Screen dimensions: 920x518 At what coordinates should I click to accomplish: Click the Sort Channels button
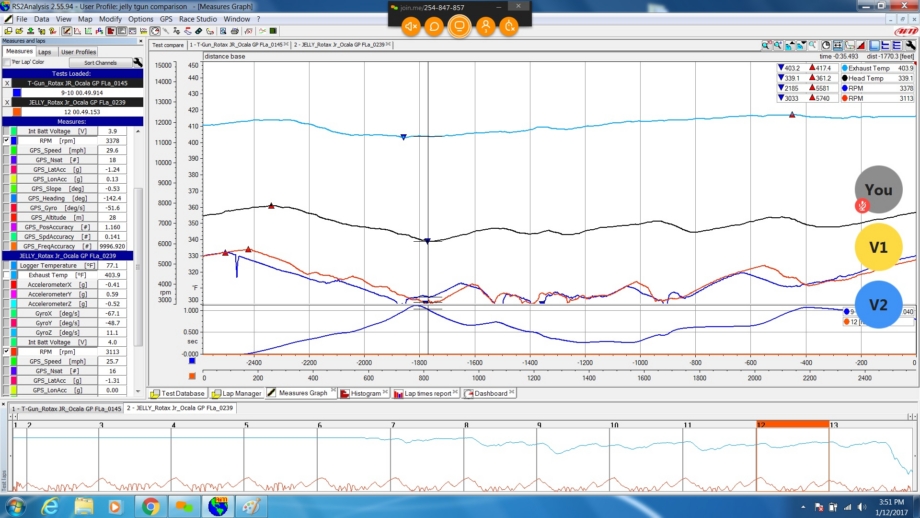(100, 62)
